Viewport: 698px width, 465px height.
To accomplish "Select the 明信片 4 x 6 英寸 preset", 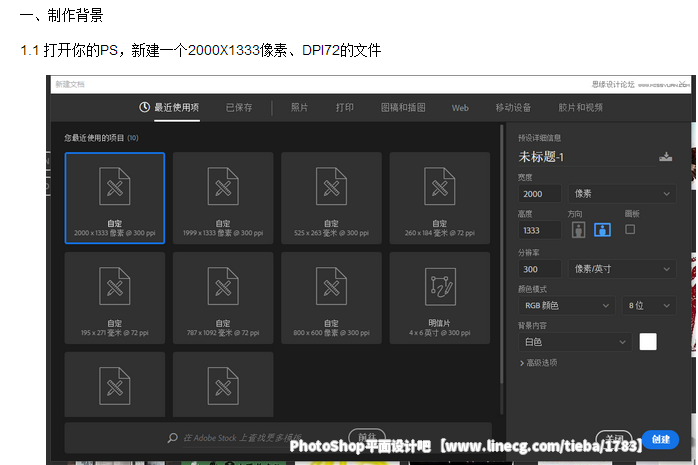I will point(440,298).
